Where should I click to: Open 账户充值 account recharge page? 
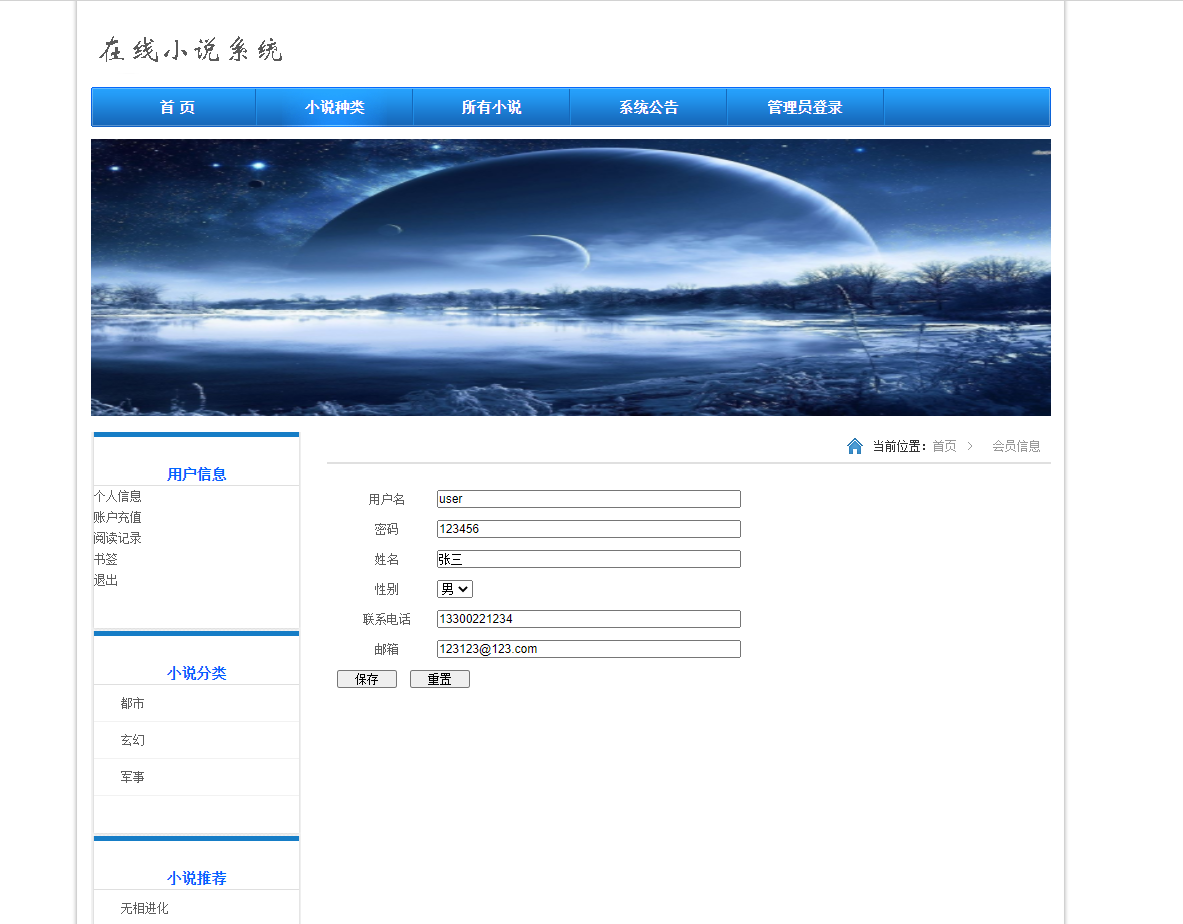117,517
